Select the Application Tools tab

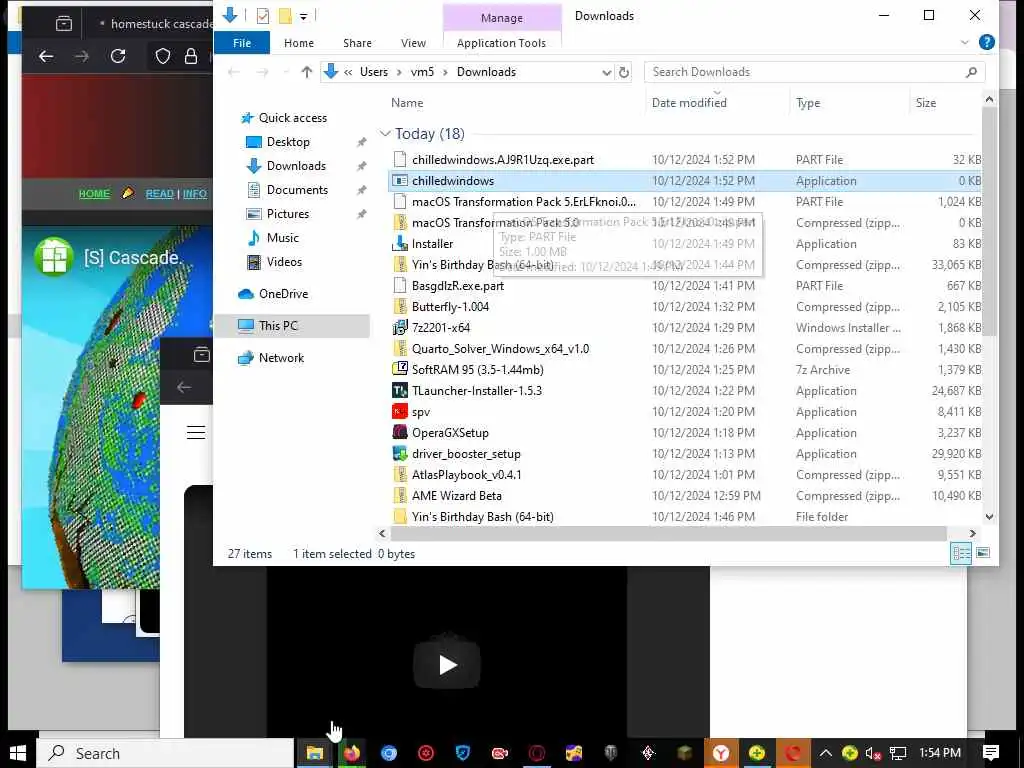click(x=501, y=43)
